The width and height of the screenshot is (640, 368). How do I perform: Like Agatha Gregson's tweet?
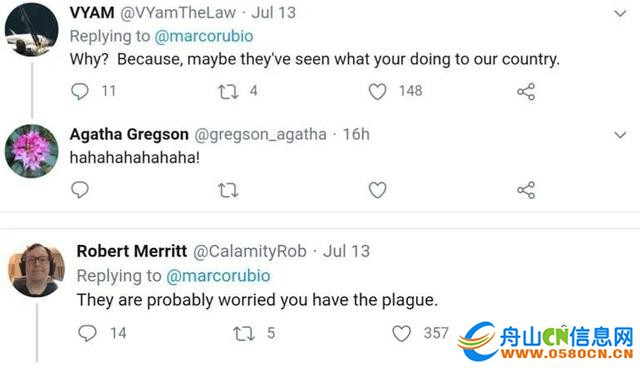pos(378,190)
